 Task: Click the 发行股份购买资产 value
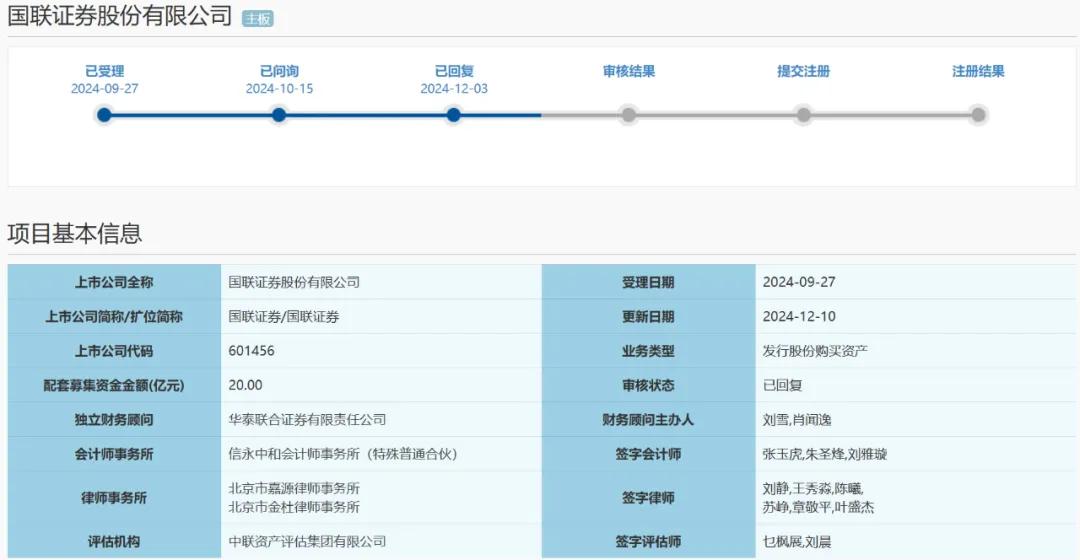(815, 351)
